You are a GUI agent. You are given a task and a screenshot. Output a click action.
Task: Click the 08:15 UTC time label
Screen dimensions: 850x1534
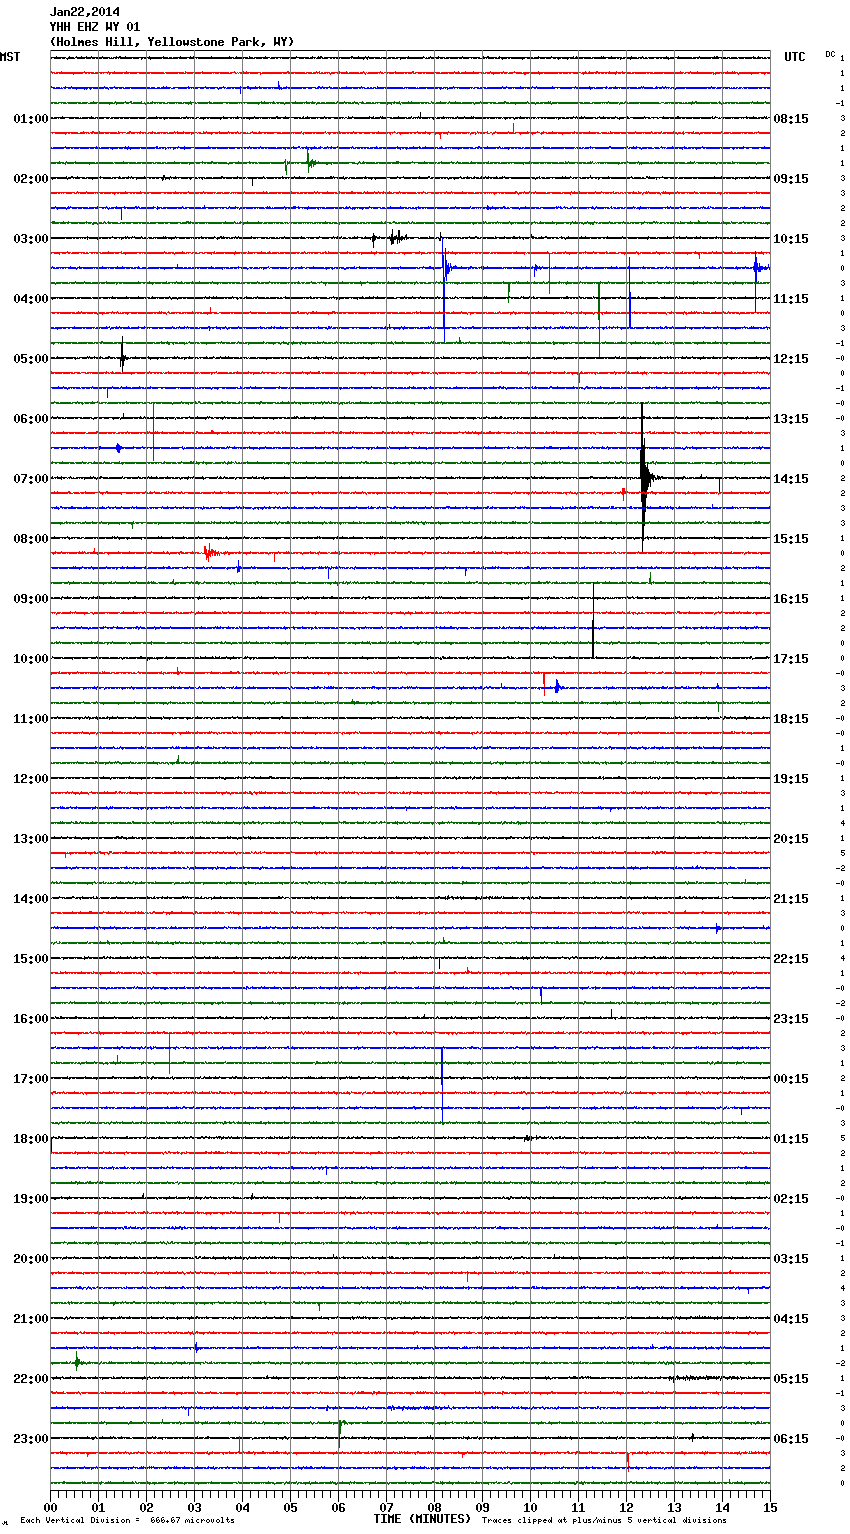[x=791, y=119]
